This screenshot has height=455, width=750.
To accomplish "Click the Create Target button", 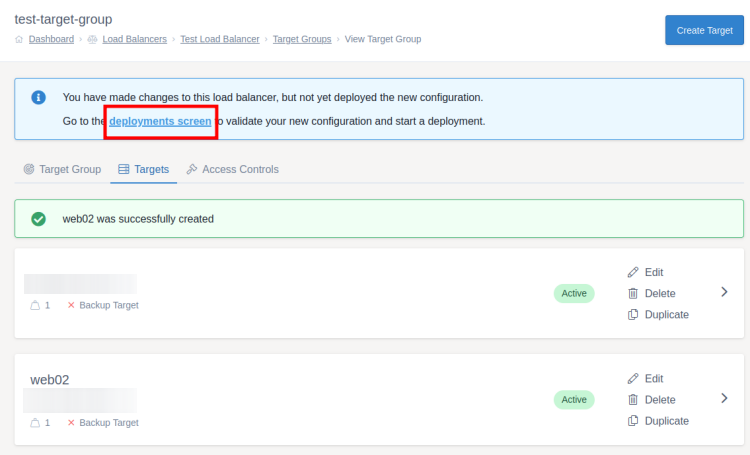I will tap(704, 30).
